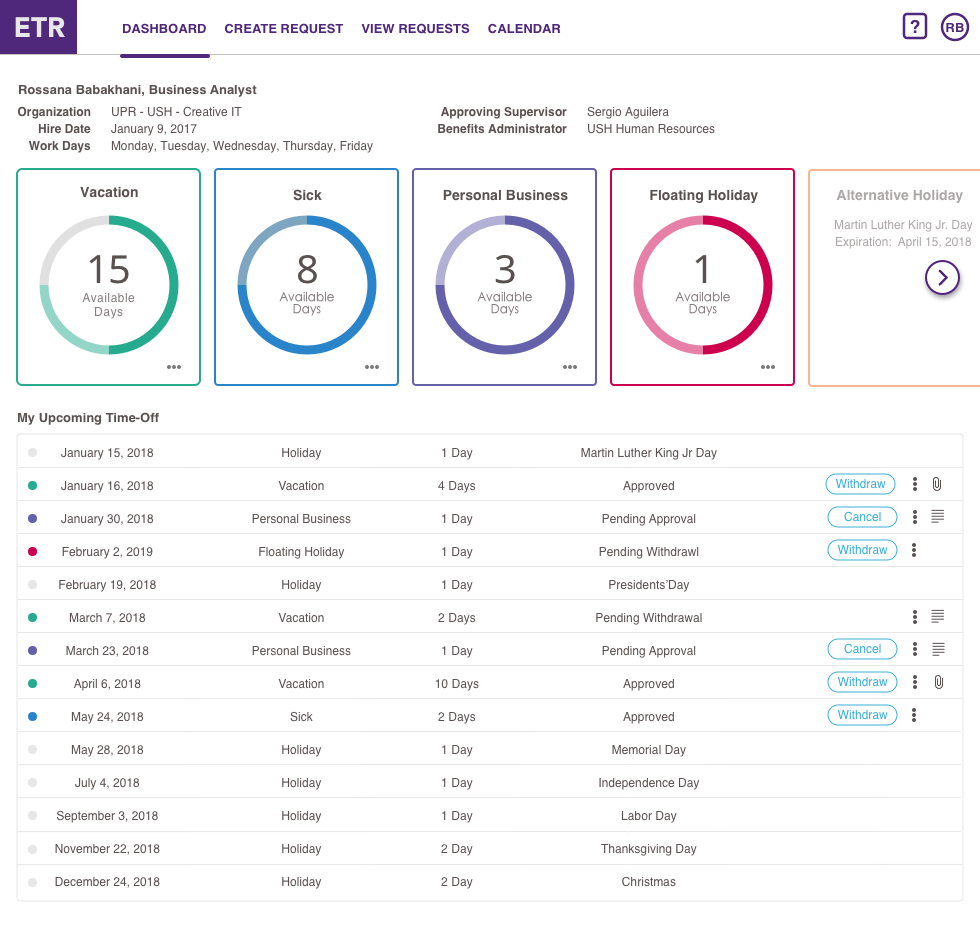Viewport: 980px width, 950px height.
Task: Select the July 4, 2018 date
Action: [107, 783]
